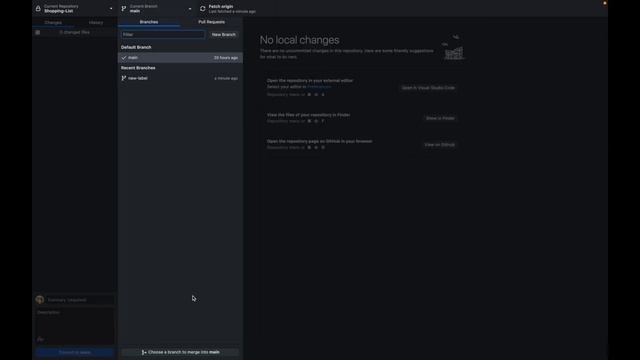Click the lock icon beside Current Repository
The image size is (640, 360).
(38, 8)
